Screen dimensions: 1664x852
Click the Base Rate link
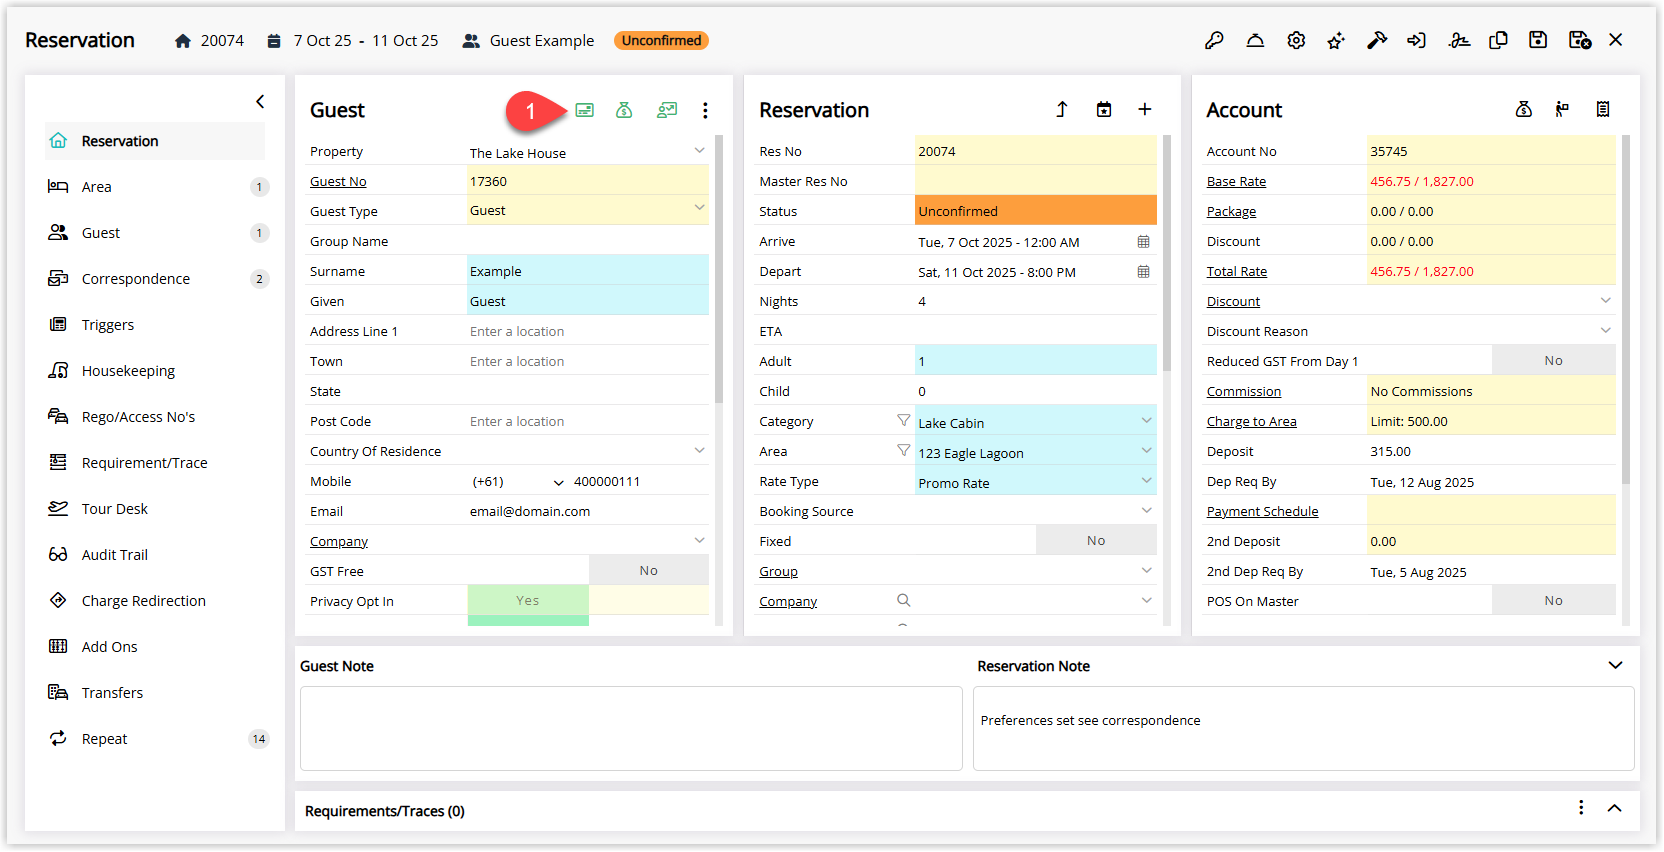(1236, 181)
